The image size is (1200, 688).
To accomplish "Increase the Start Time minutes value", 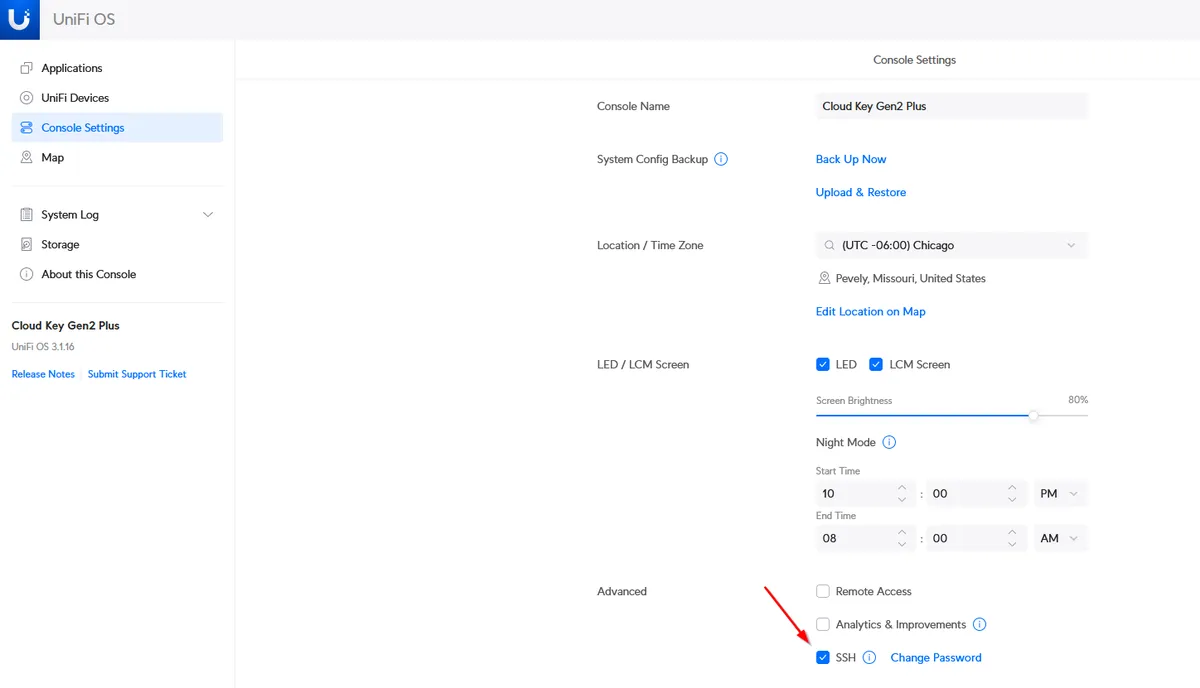I will (1012, 487).
